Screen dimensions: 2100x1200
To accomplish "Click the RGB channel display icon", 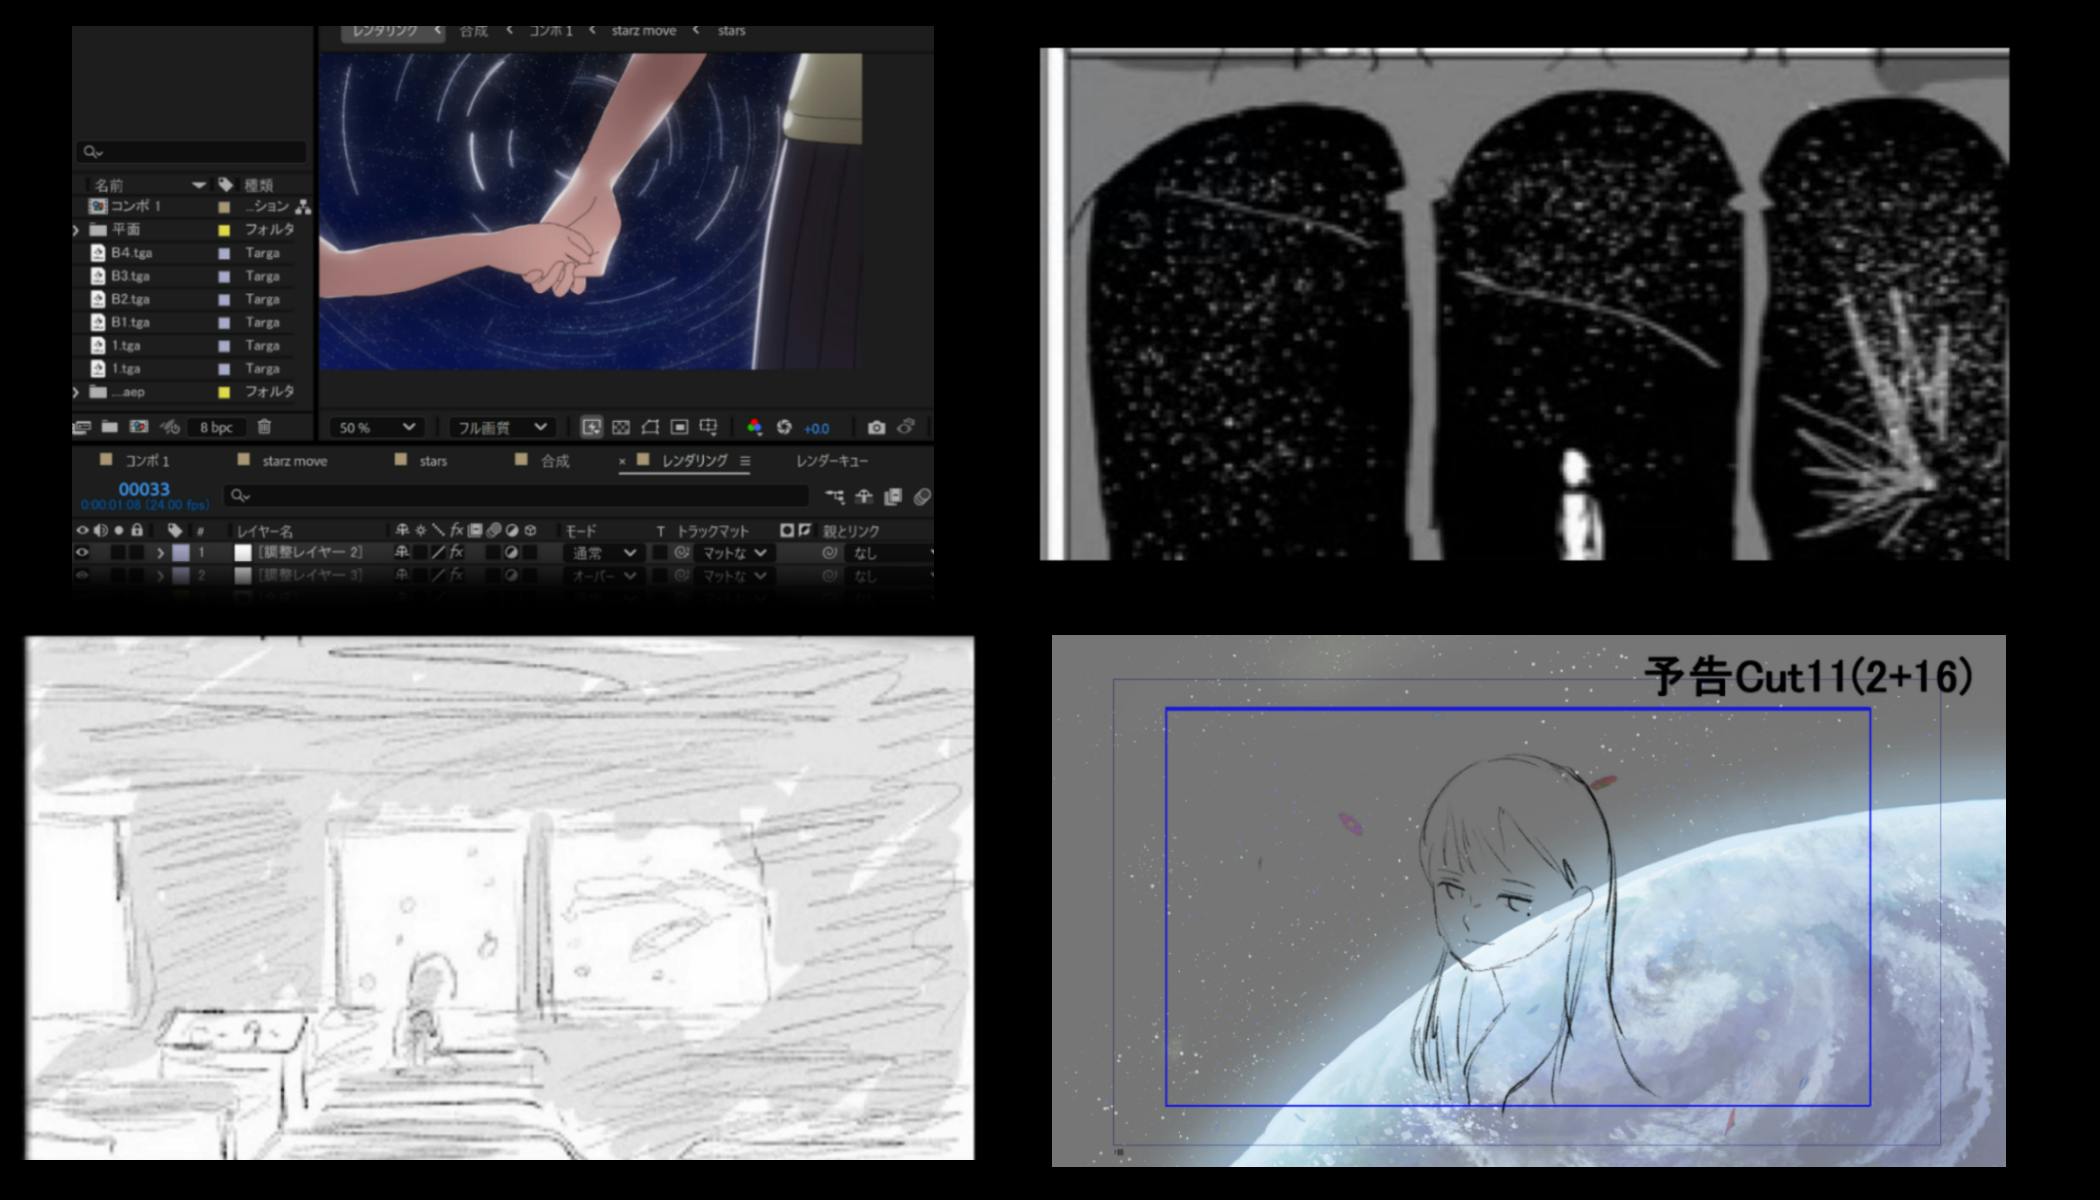I will pos(754,427).
